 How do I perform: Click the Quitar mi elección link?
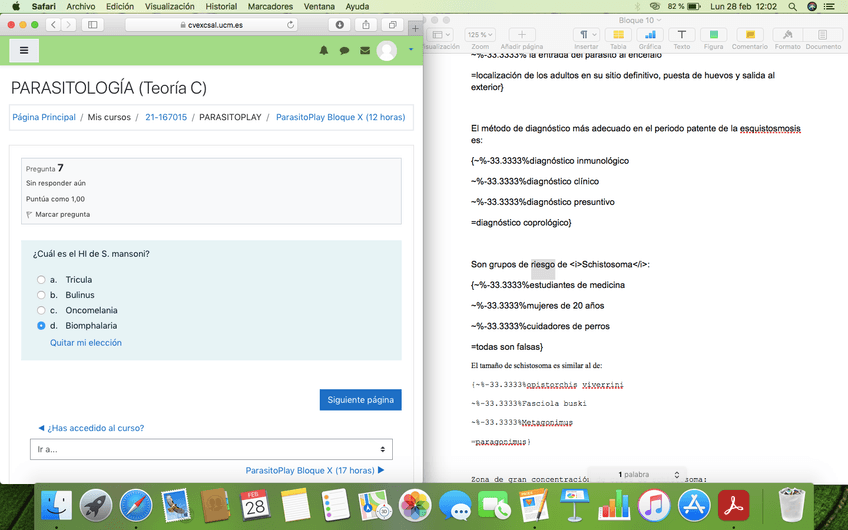(86, 343)
